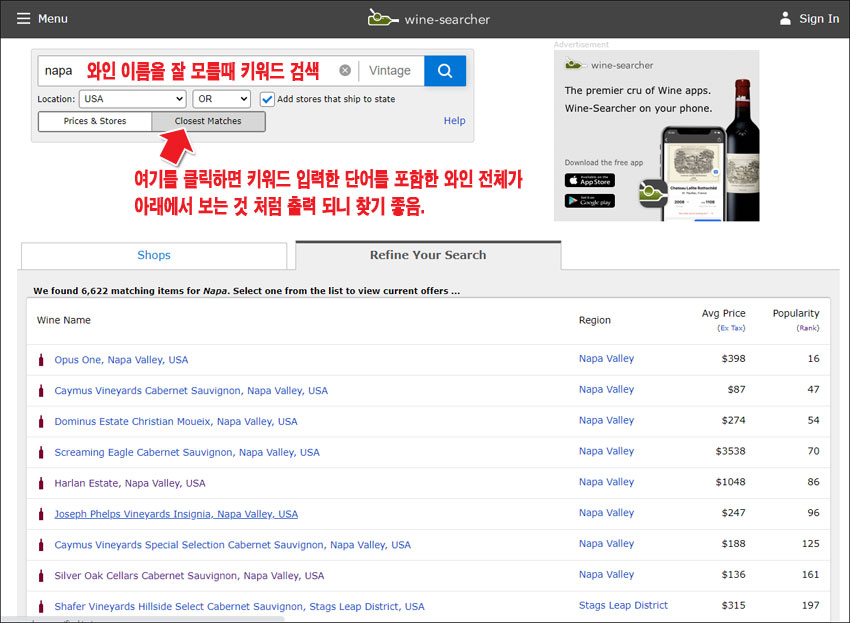Viewport: 850px width, 623px height.
Task: Click the Vintage input field
Action: click(x=391, y=70)
